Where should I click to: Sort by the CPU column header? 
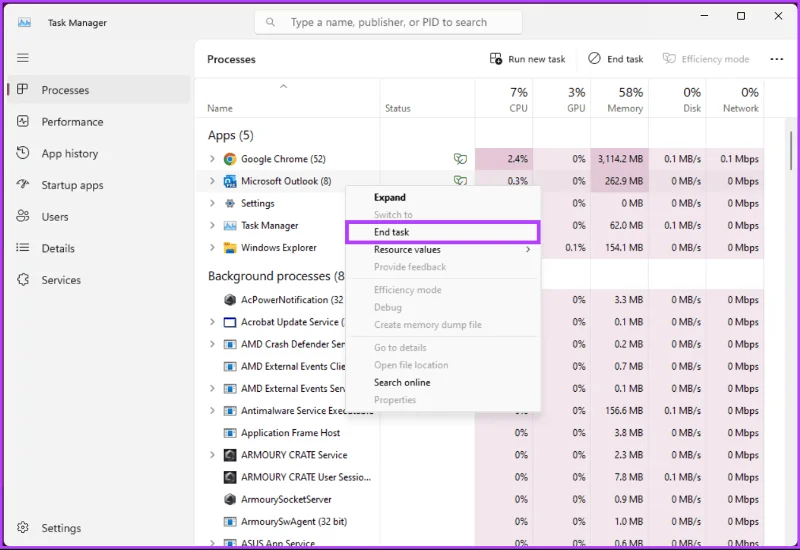pyautogui.click(x=504, y=99)
